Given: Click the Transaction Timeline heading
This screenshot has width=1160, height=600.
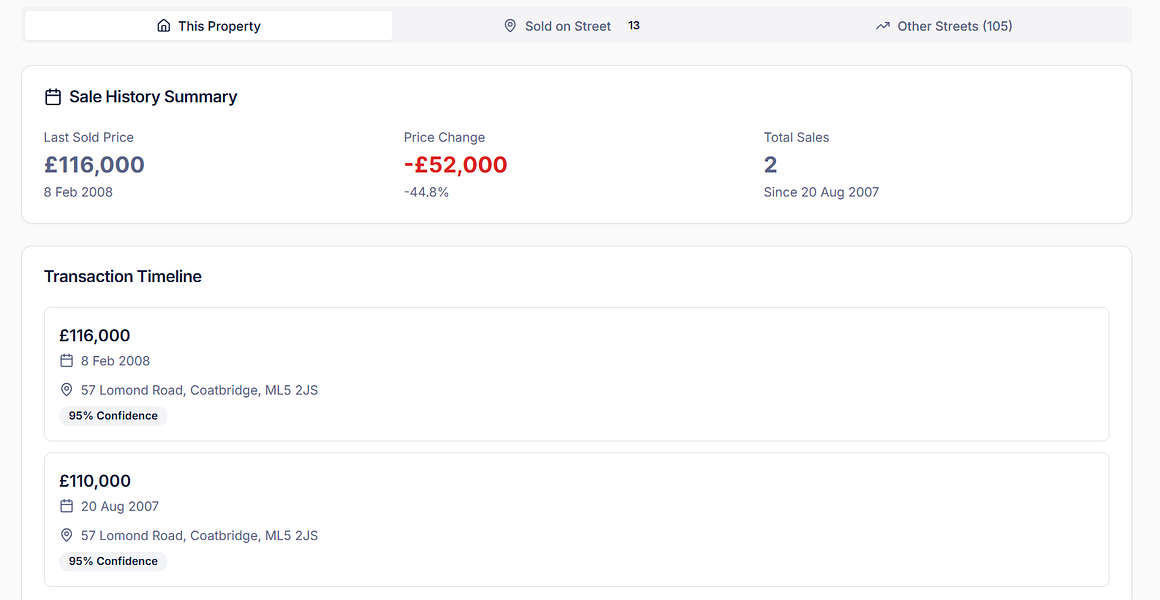Looking at the screenshot, I should click(x=123, y=277).
